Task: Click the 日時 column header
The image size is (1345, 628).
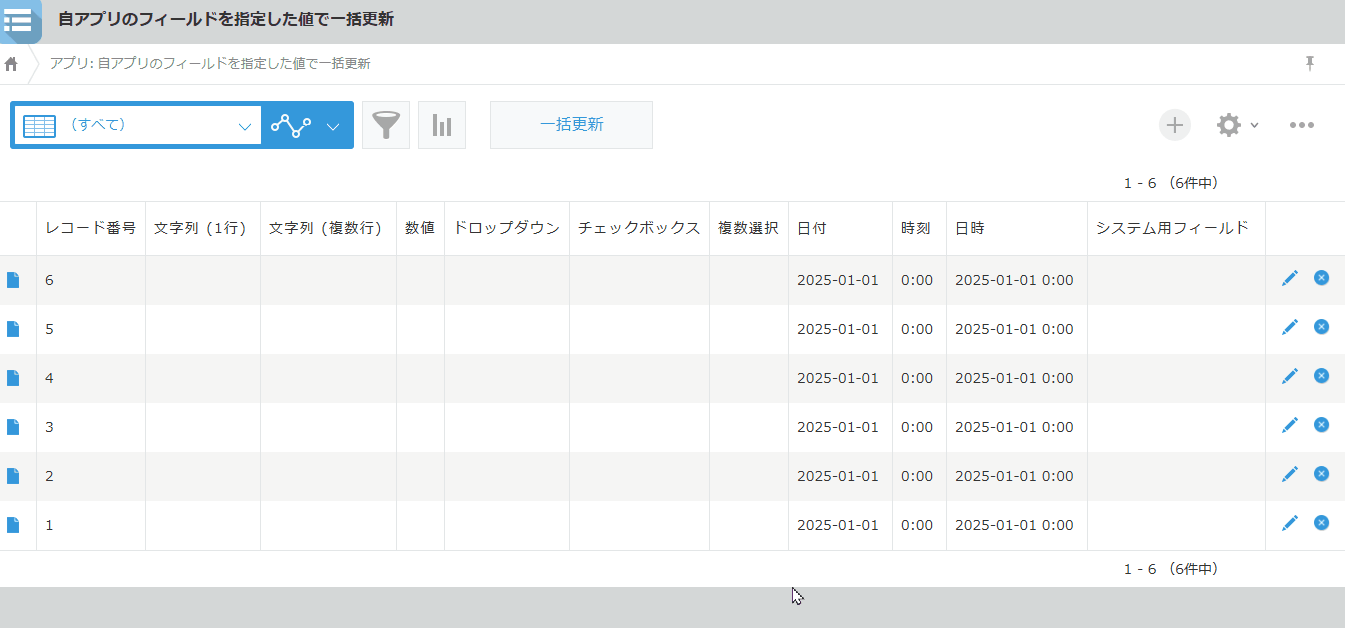Action: (969, 228)
